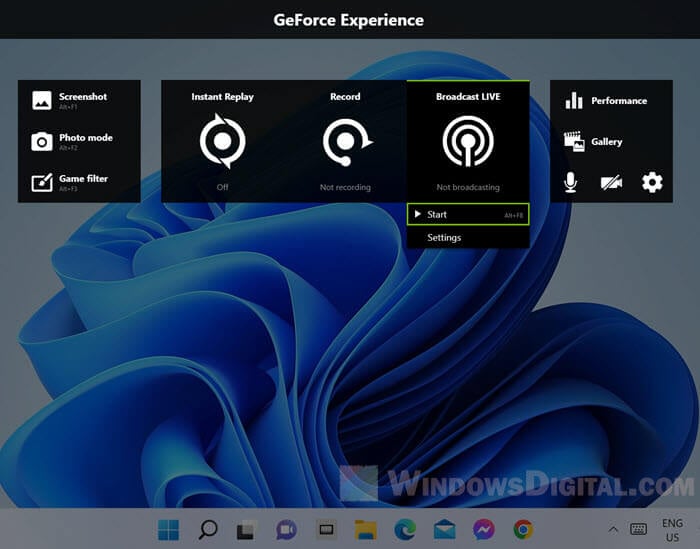Open Settings under Broadcast LIVE
Screen dimensions: 700x549
[x=468, y=237]
